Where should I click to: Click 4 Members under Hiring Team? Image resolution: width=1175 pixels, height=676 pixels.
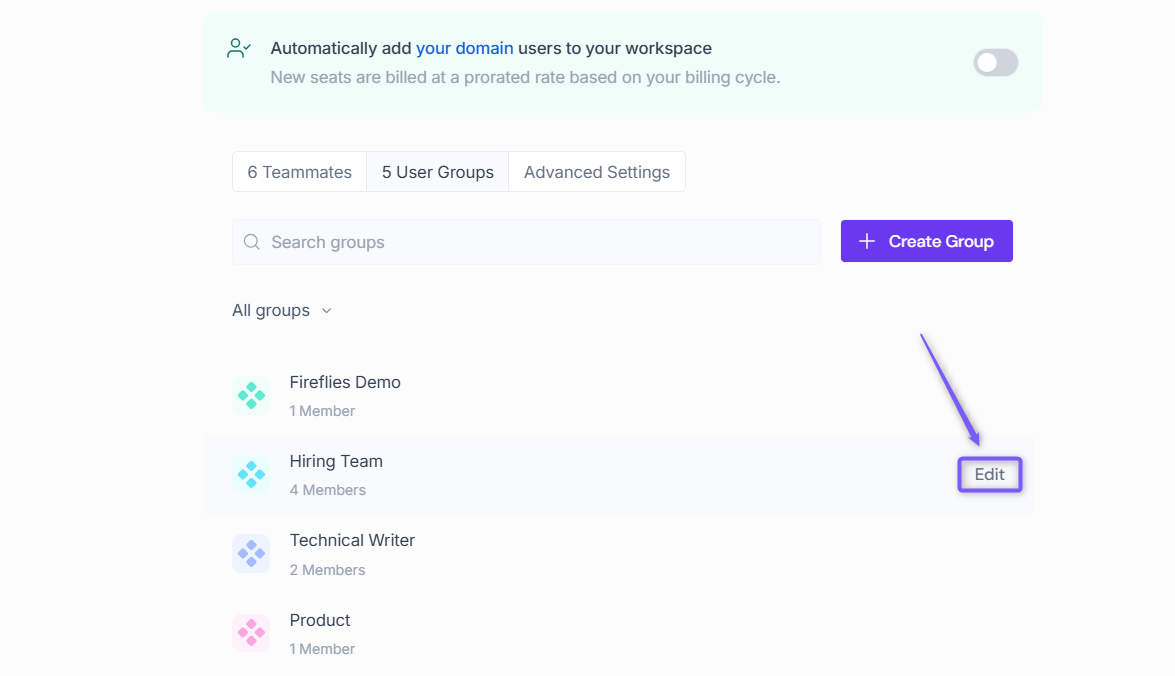(327, 490)
